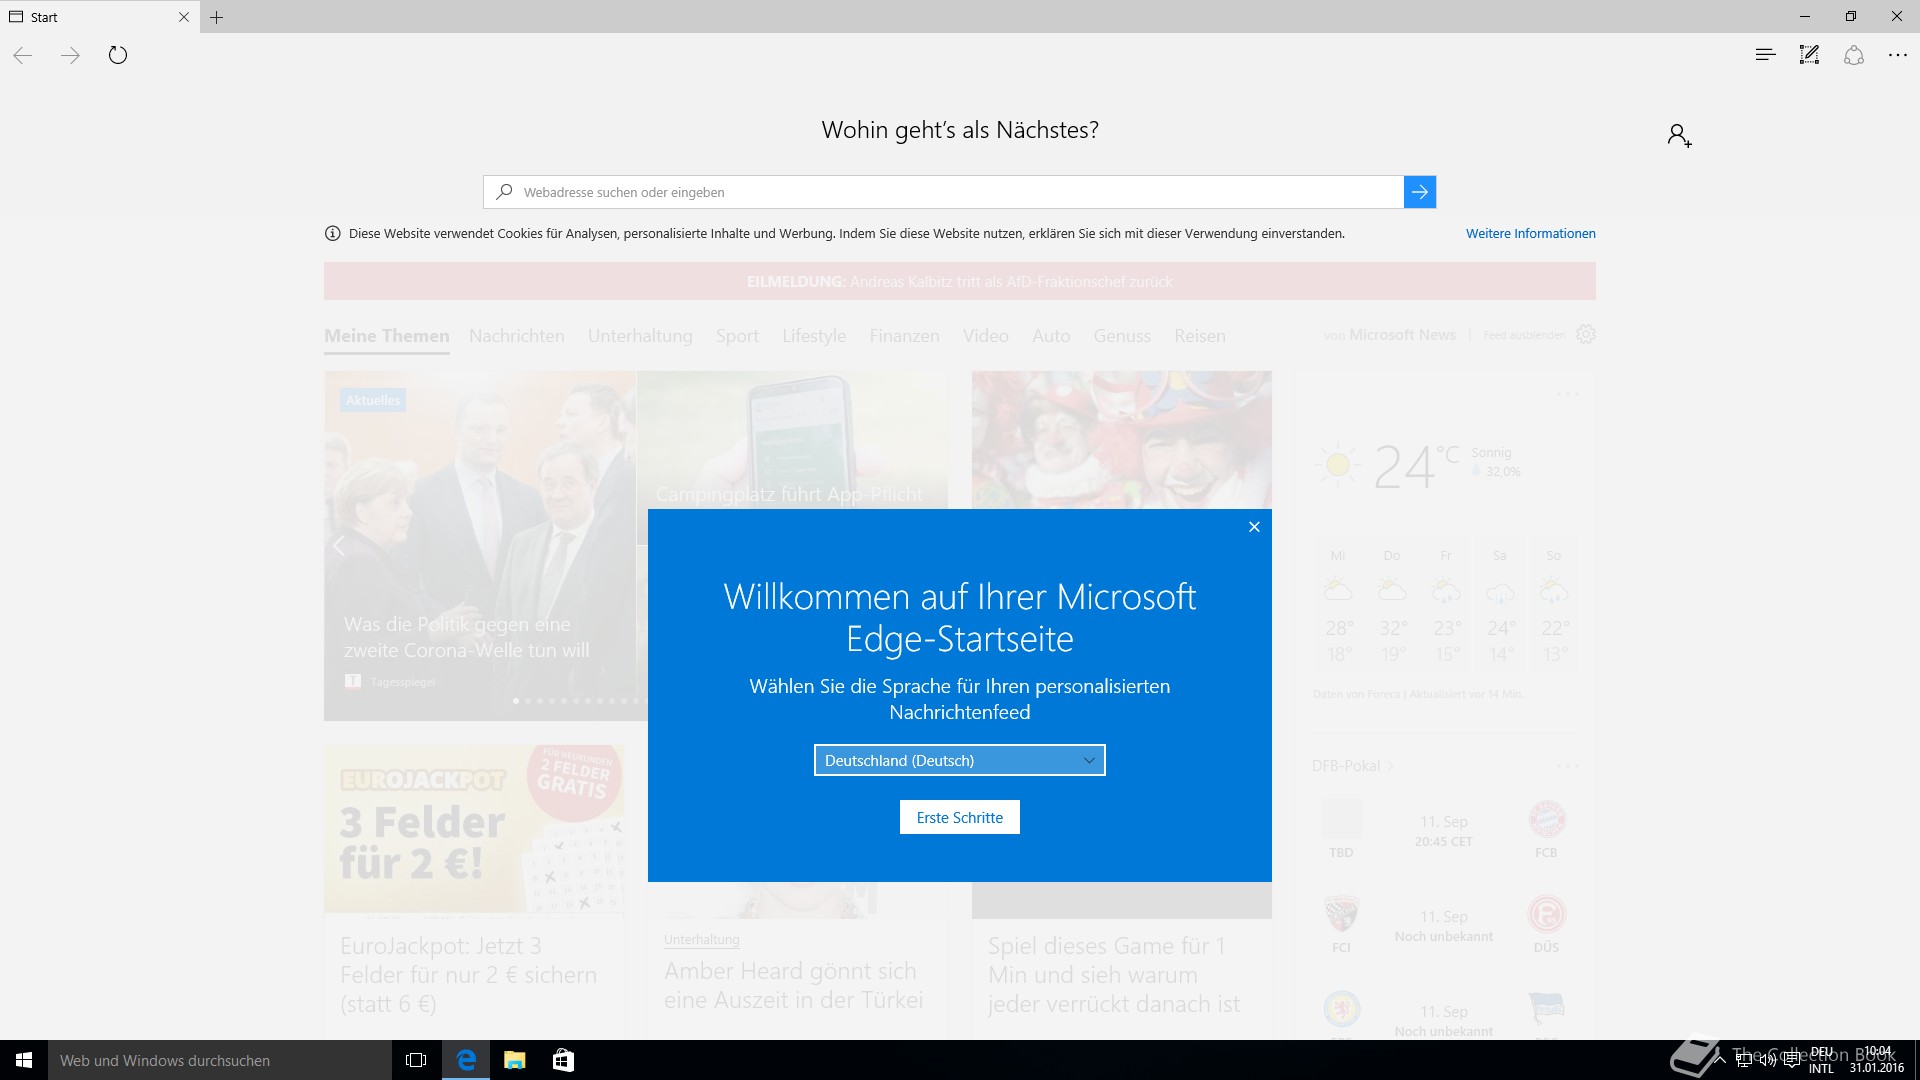Expand the DFB-Pokal section chevron link
Image resolution: width=1920 pixels, height=1080 pixels.
[1353, 766]
